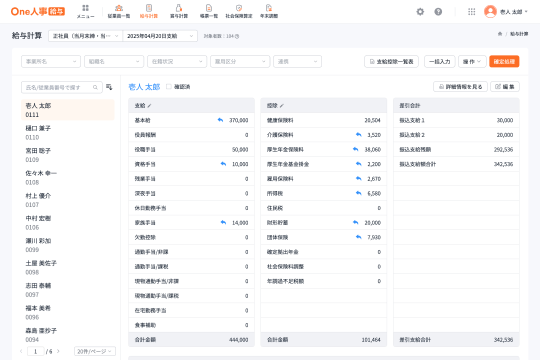Reset 厚生年金保険料 using its blue undo arrow
540x360 pixels.
click(x=356, y=149)
